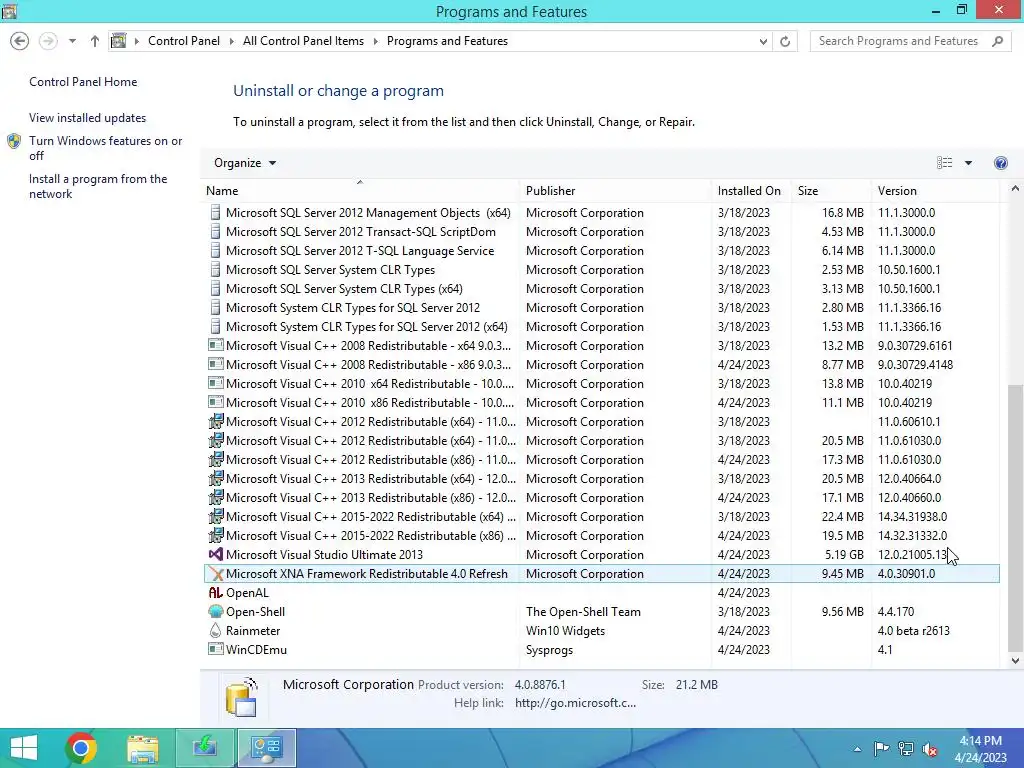The width and height of the screenshot is (1024, 768).
Task: Expand the chevron after Control Panel breadcrumb
Action: (231, 41)
